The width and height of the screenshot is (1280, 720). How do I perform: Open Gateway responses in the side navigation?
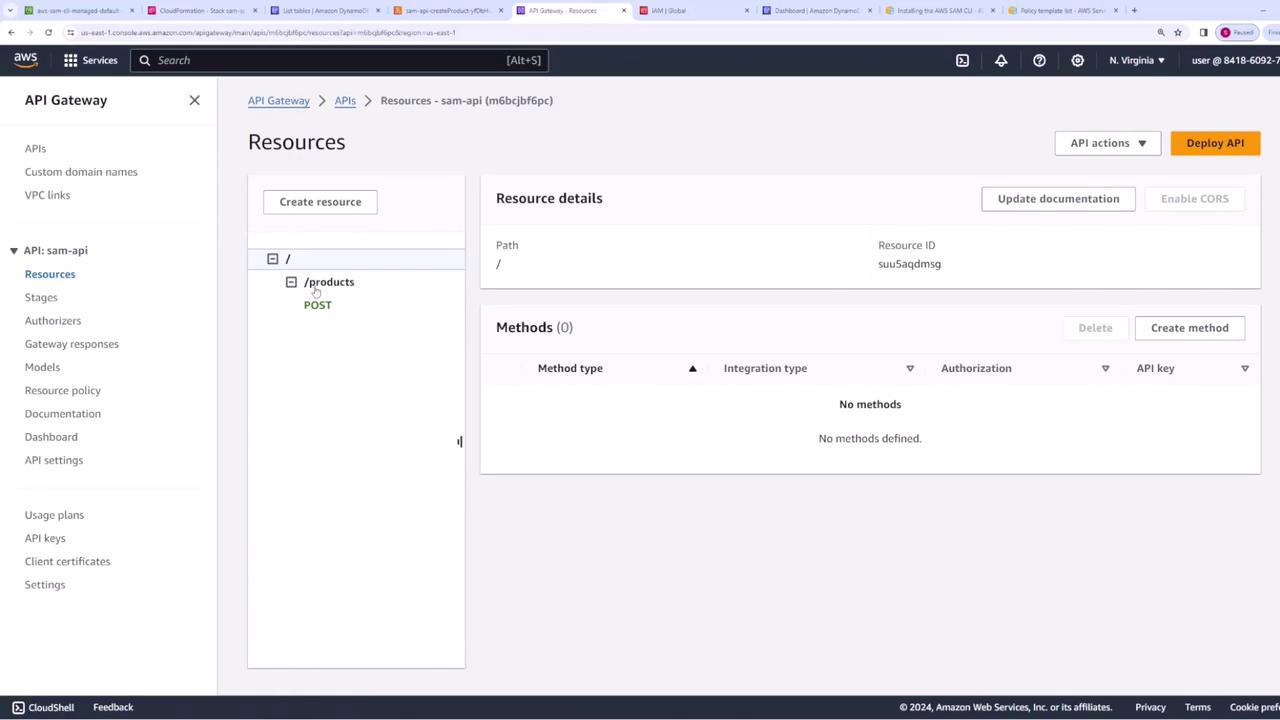tap(72, 344)
